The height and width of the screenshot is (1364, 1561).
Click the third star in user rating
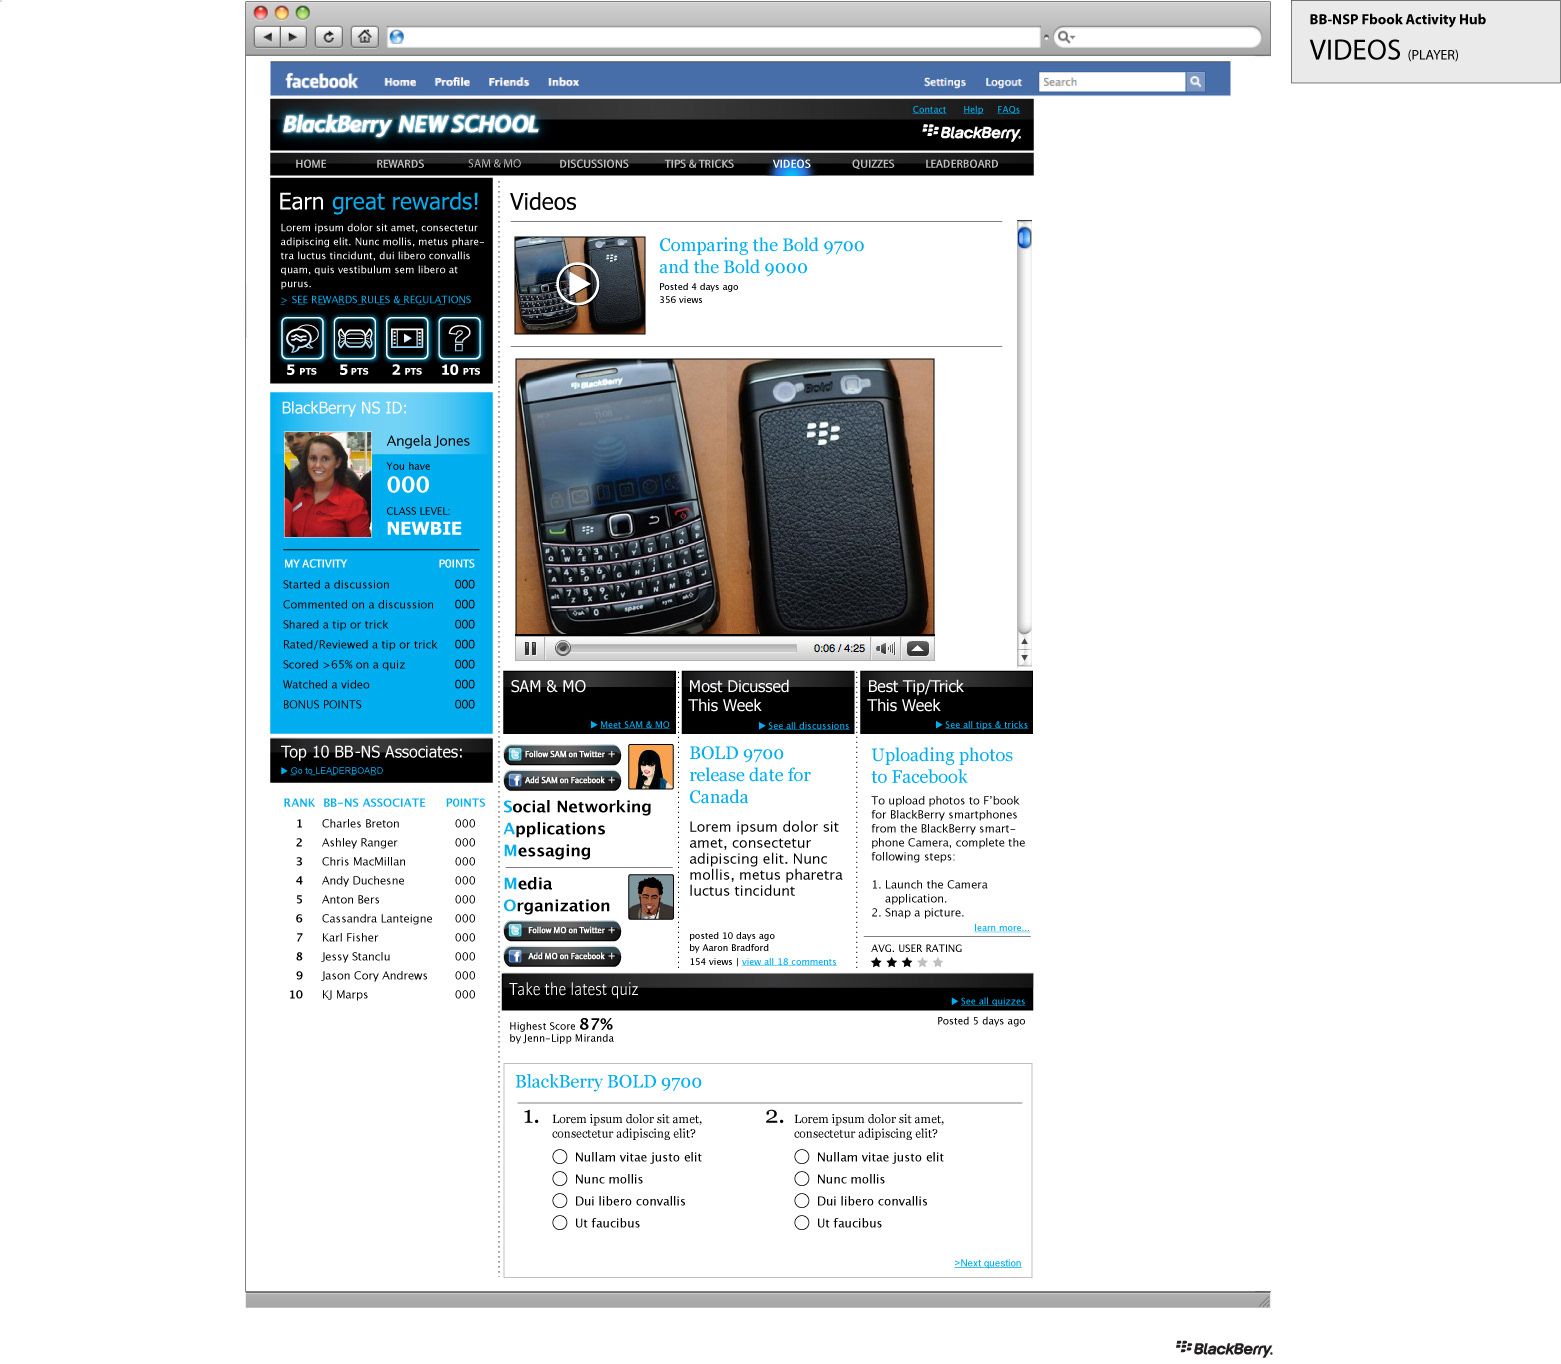point(907,963)
